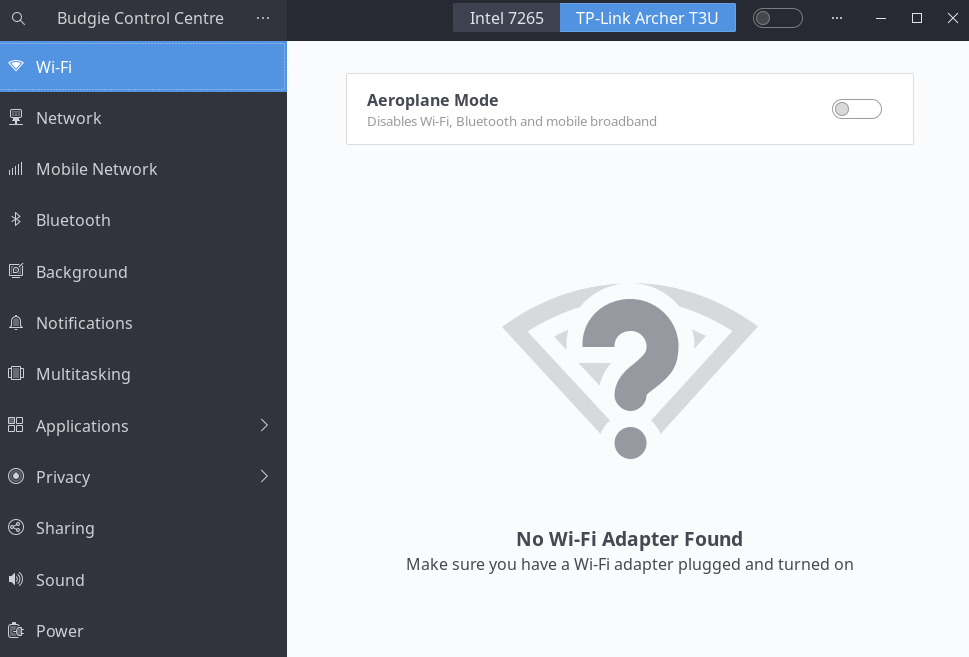
Task: Toggle the Wi-Fi switch in the header bar
Action: 777,18
